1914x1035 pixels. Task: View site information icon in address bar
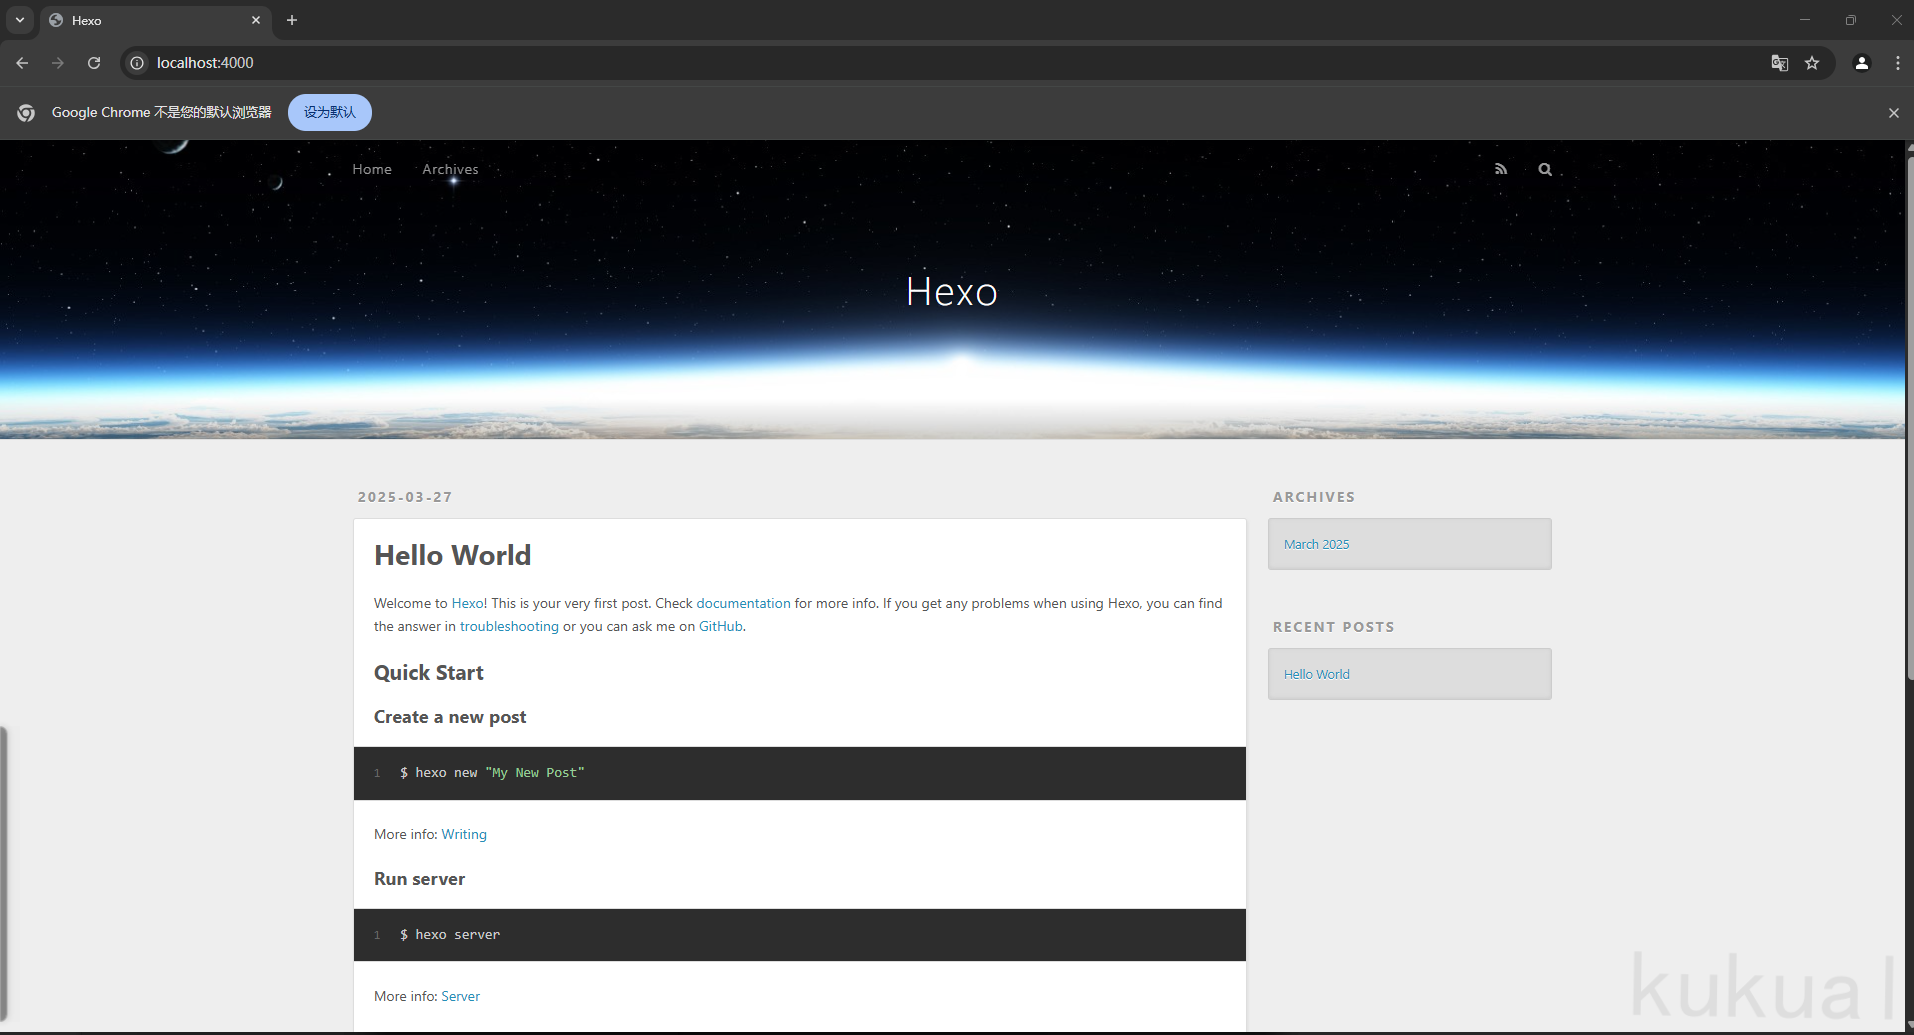pyautogui.click(x=137, y=63)
